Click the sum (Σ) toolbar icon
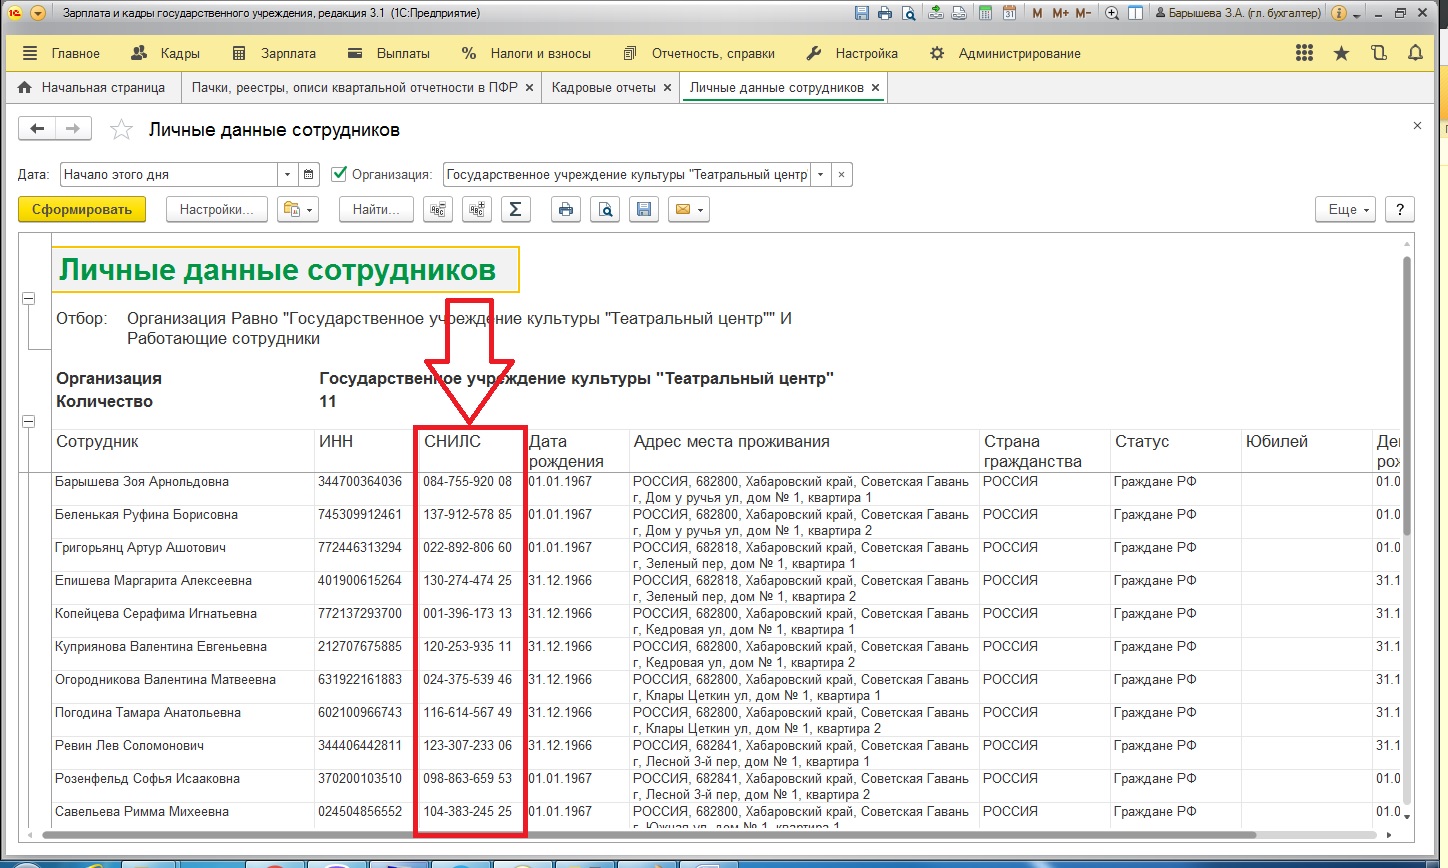 (x=515, y=209)
